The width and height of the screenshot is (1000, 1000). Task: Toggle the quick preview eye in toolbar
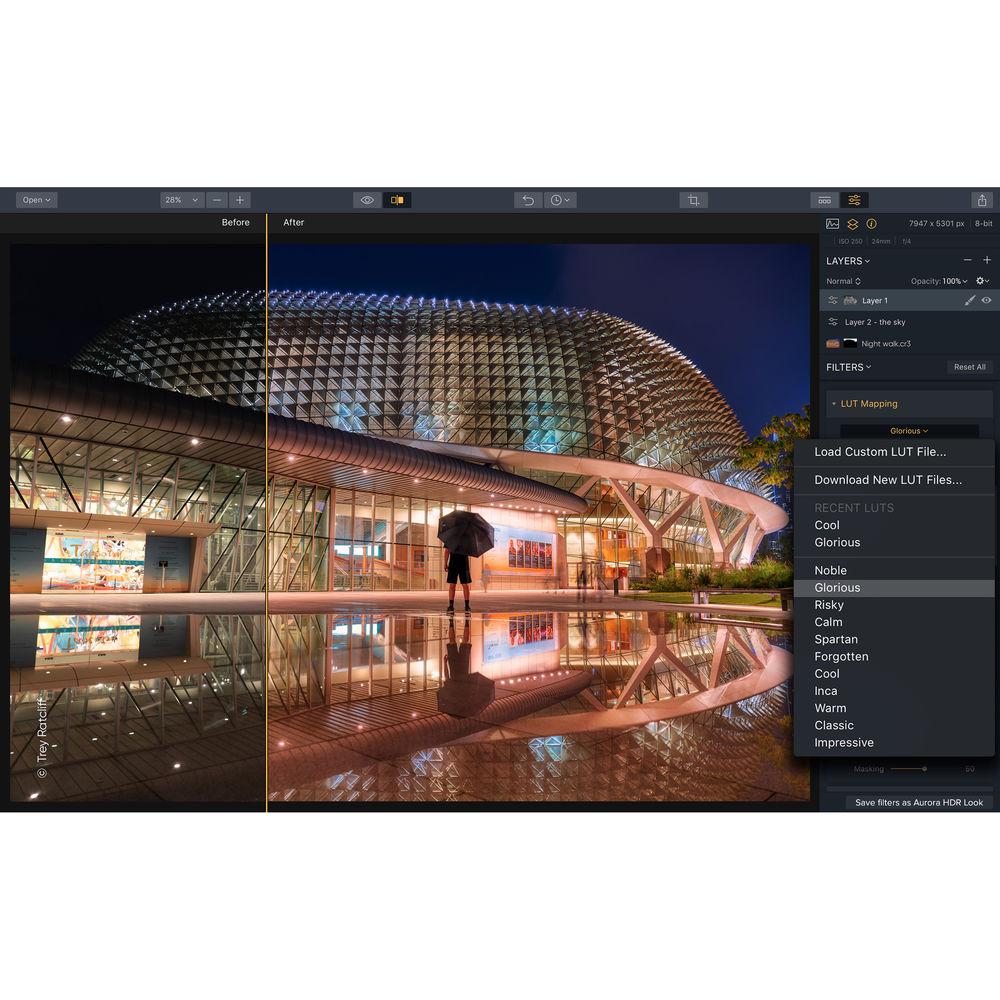tap(369, 199)
